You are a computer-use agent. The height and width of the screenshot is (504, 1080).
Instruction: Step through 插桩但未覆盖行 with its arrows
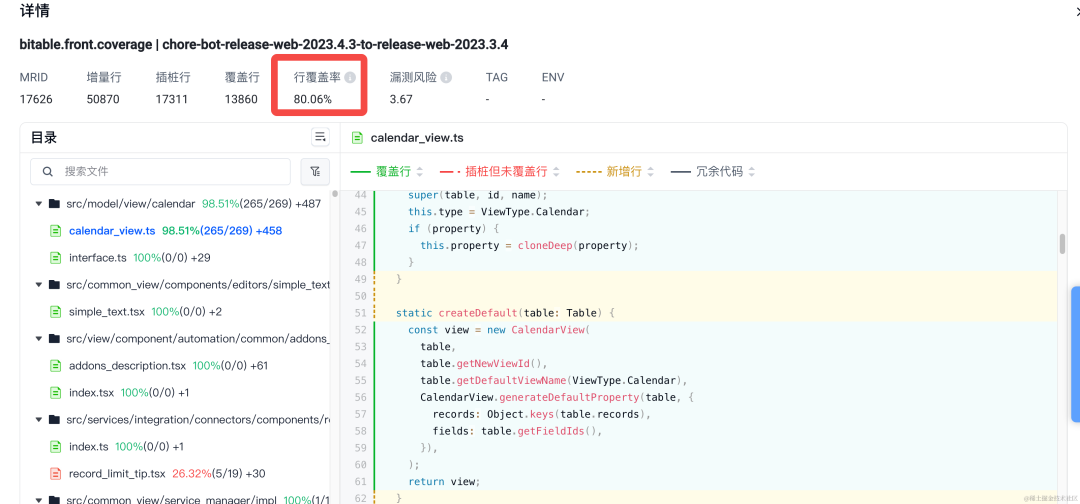(x=557, y=171)
